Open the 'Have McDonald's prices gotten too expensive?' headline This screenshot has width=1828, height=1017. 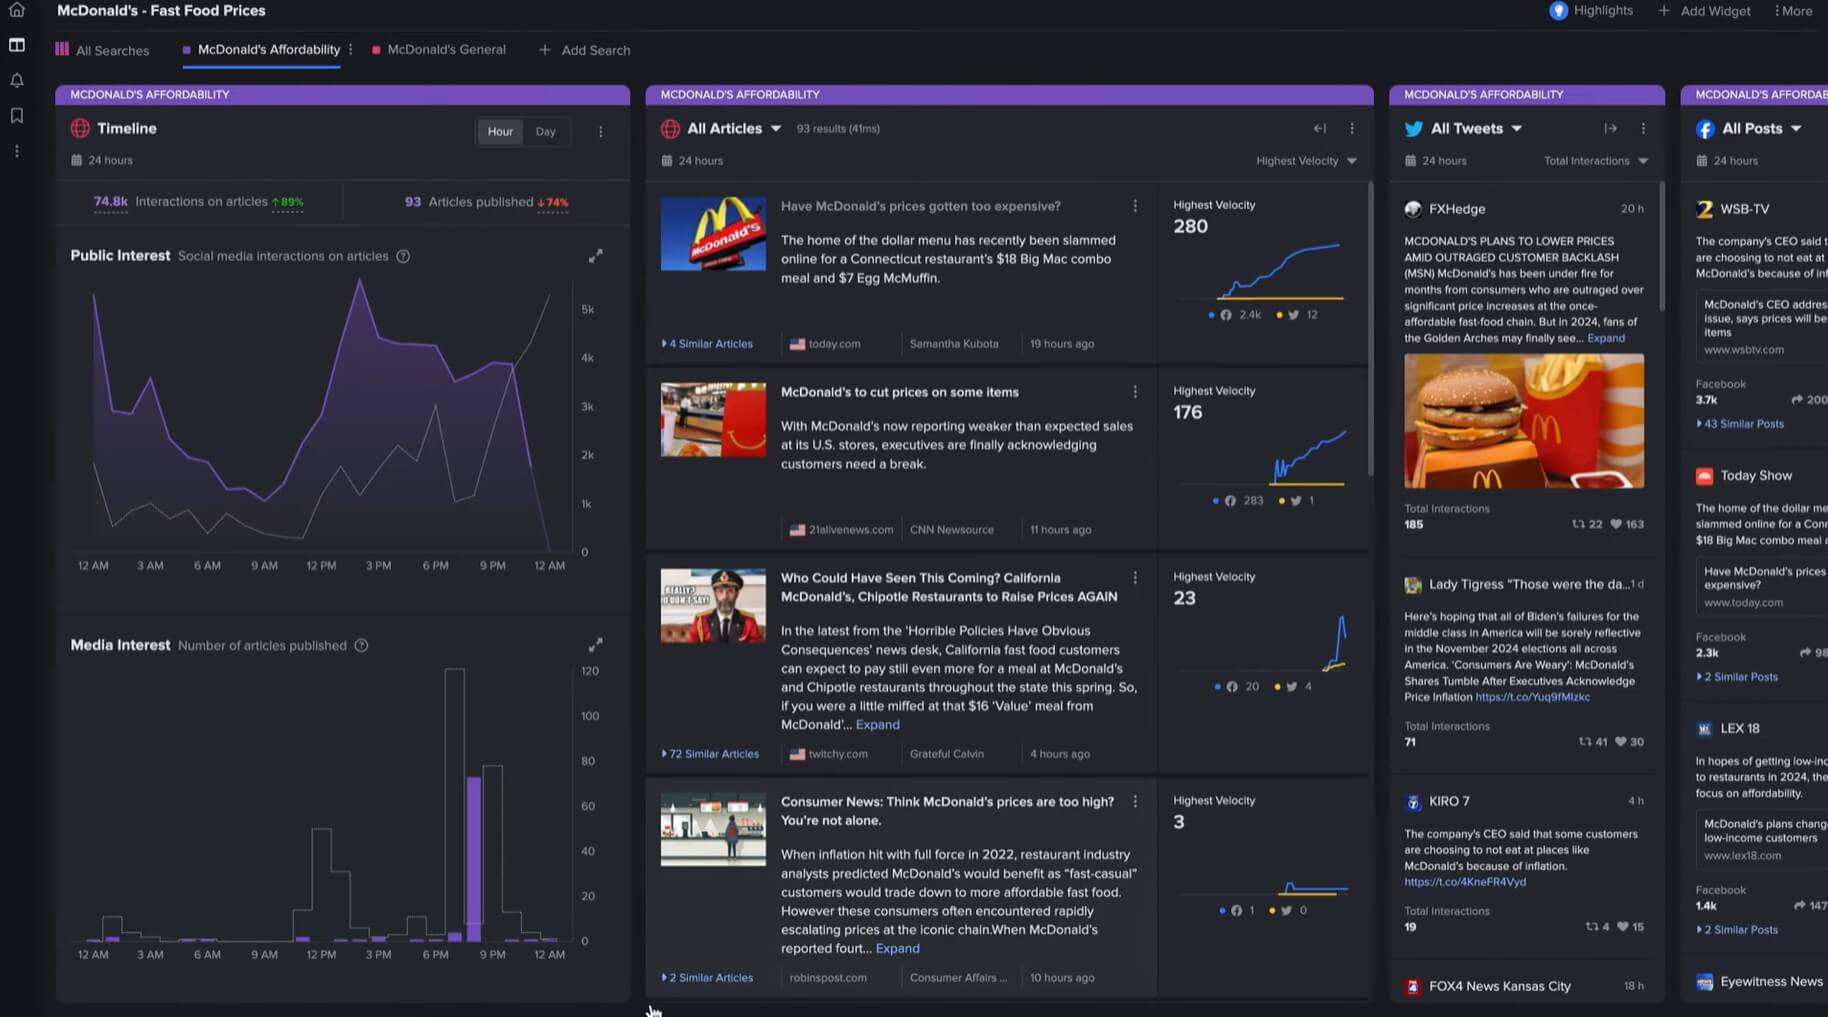point(920,206)
